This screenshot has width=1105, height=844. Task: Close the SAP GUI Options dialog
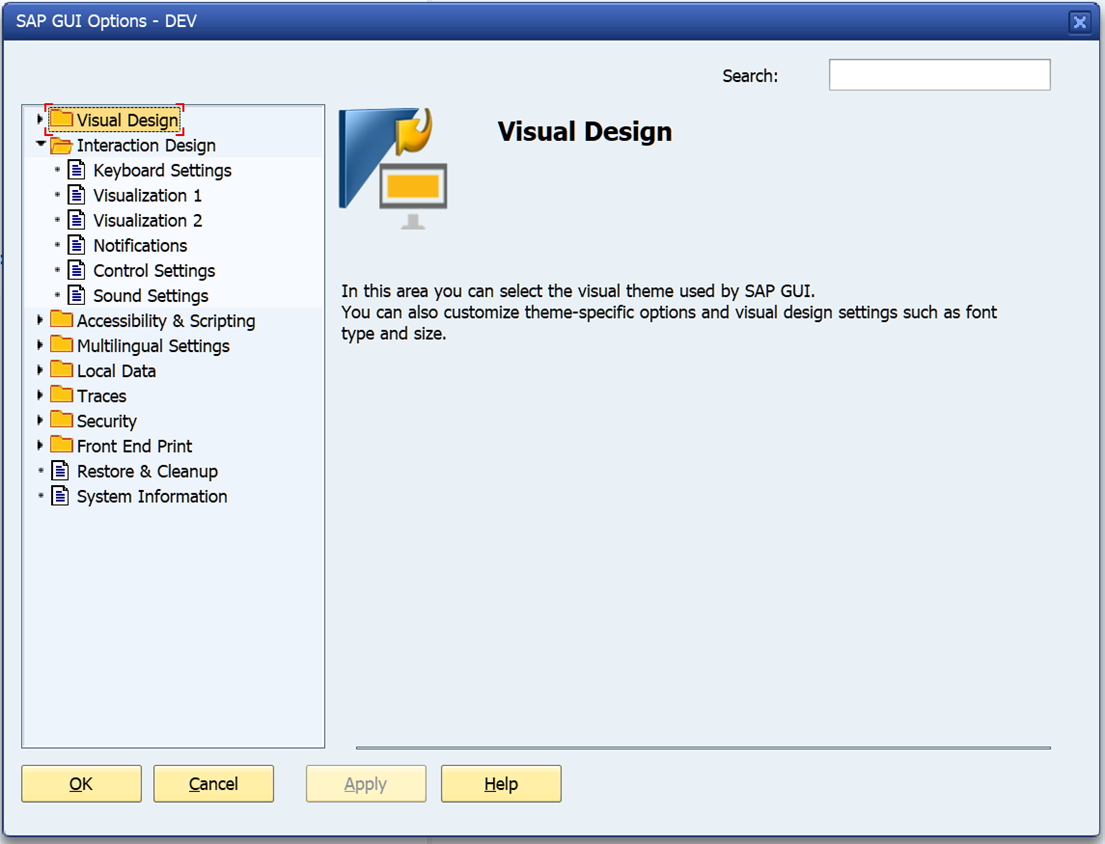click(1079, 22)
